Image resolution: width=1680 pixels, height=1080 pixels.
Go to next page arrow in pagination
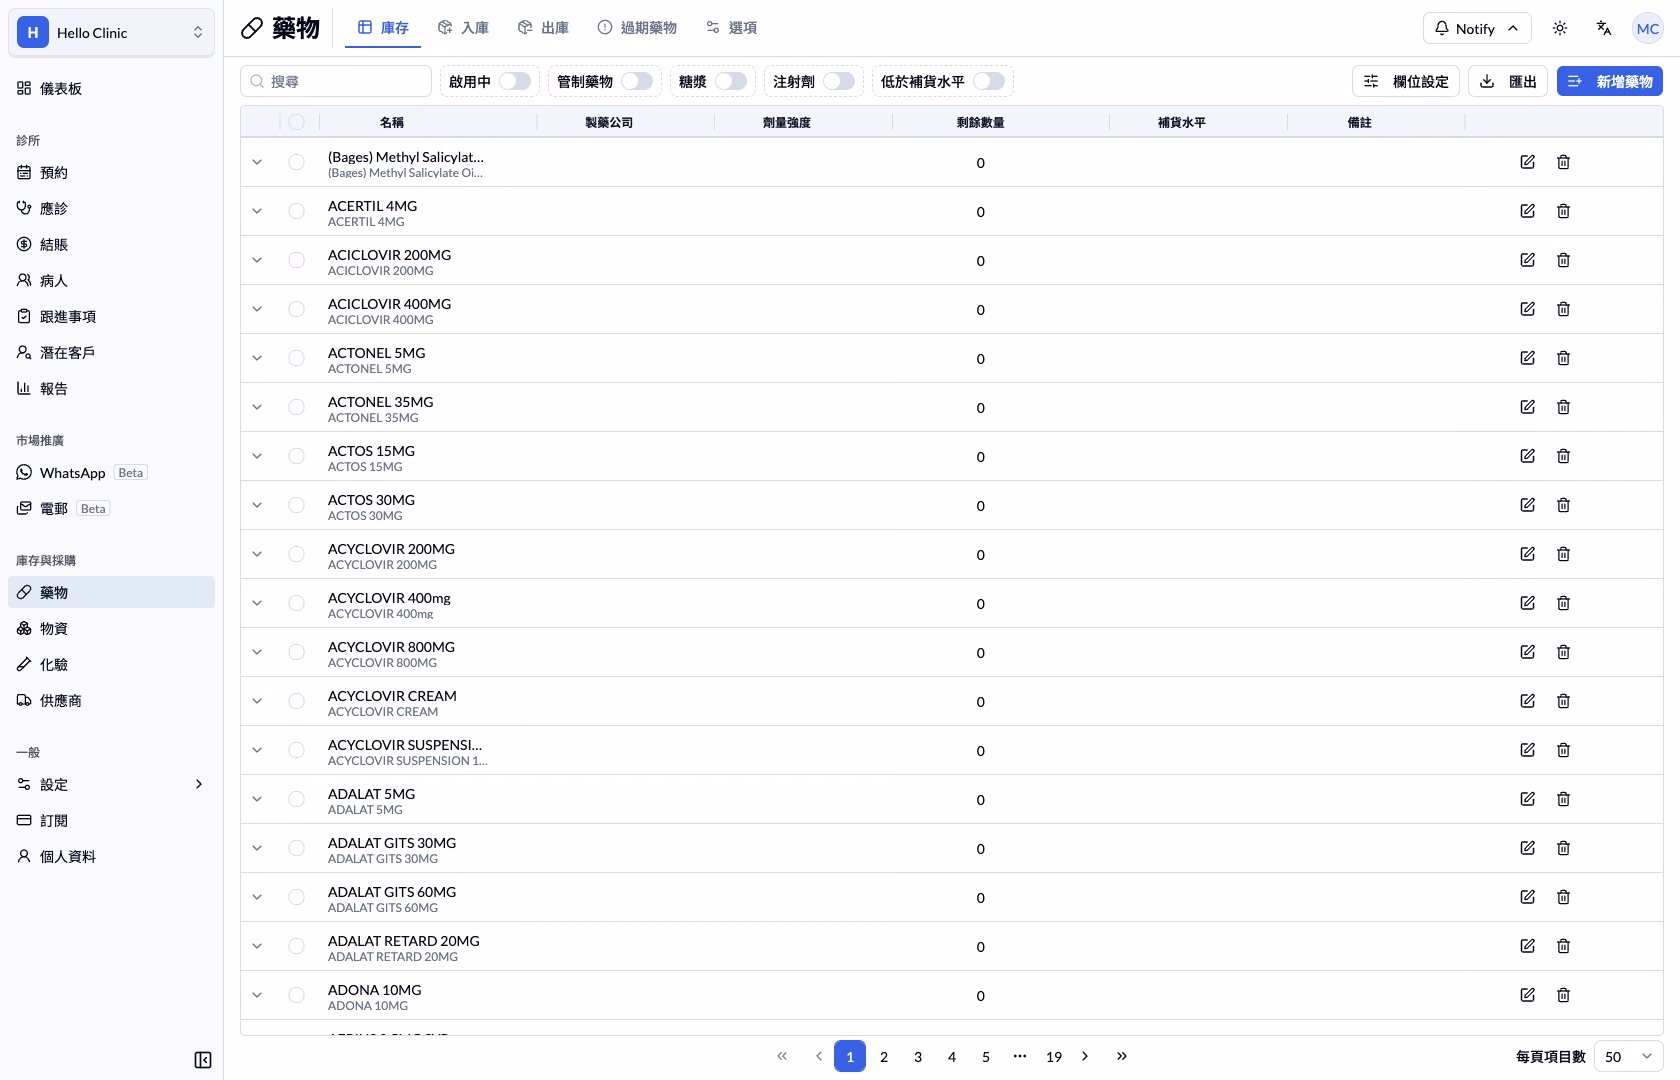pos(1085,1056)
